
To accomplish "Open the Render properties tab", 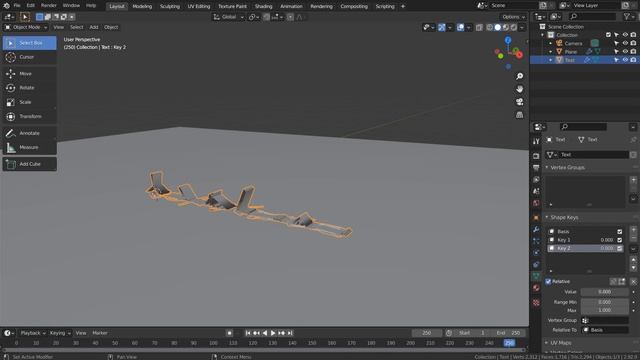I will coord(536,156).
